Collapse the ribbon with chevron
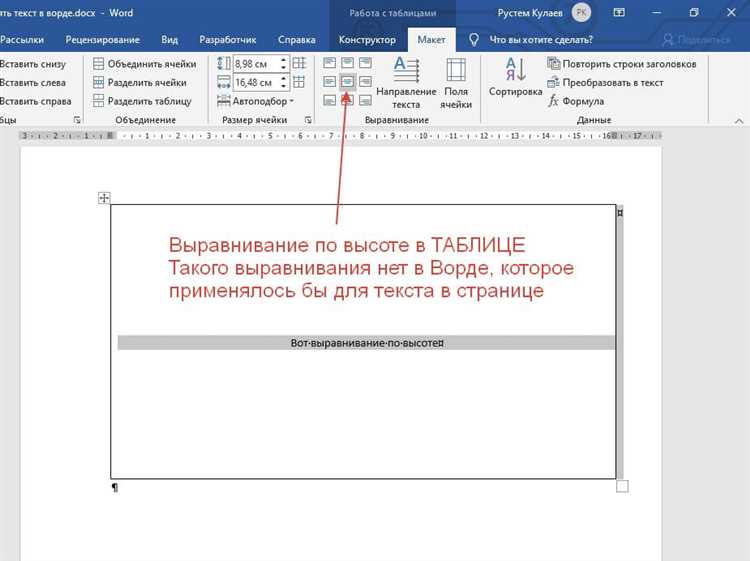750x561 pixels. pyautogui.click(x=739, y=121)
